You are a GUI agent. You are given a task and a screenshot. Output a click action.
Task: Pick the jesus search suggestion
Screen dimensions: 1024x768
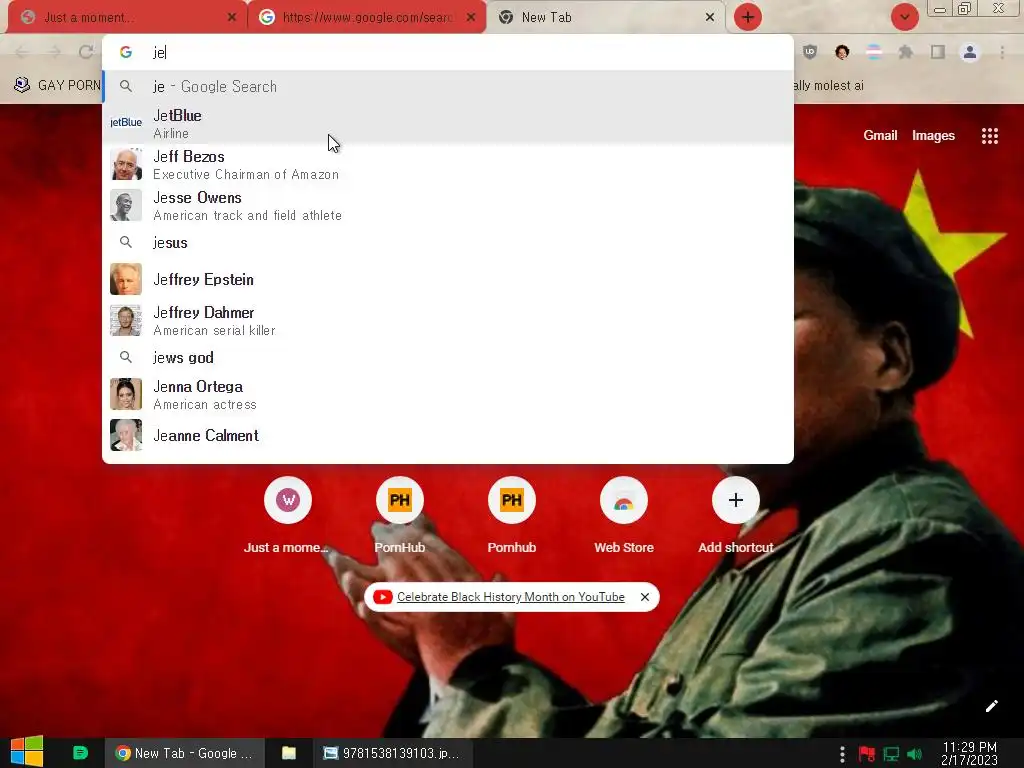(448, 242)
